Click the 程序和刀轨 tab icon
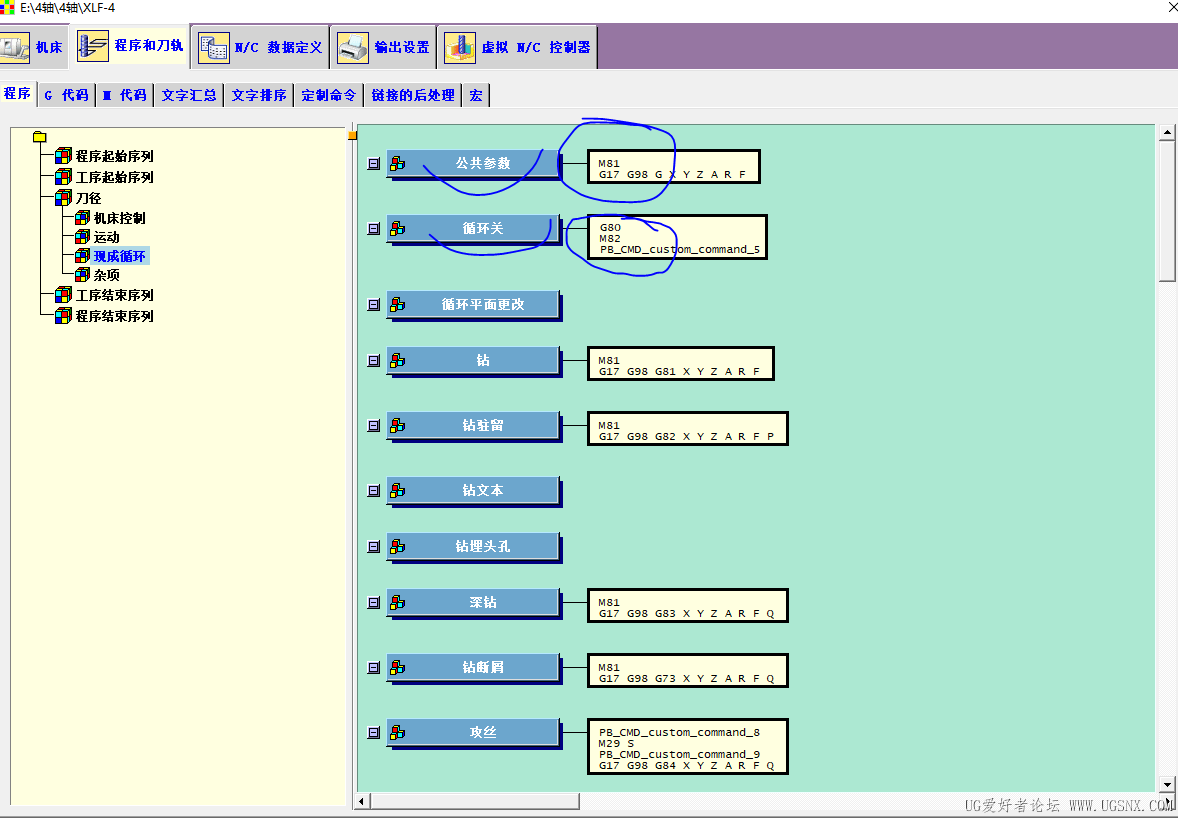1178x818 pixels. click(x=92, y=46)
